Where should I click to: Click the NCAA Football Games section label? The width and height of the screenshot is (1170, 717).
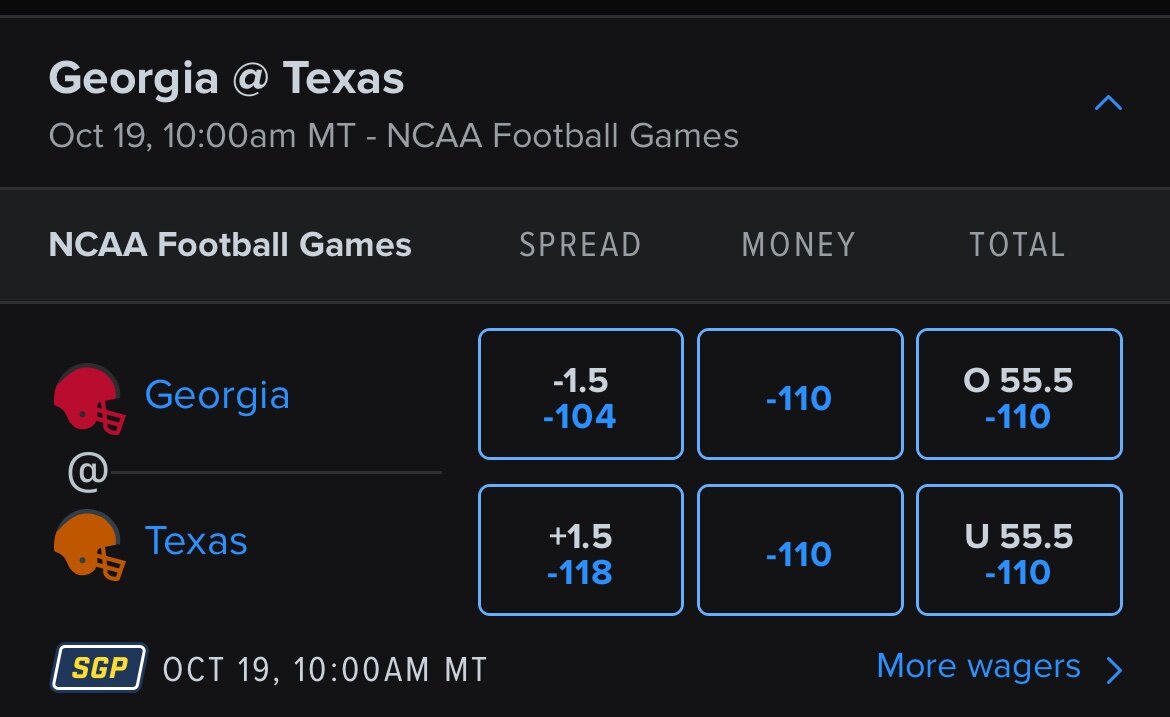pos(230,245)
